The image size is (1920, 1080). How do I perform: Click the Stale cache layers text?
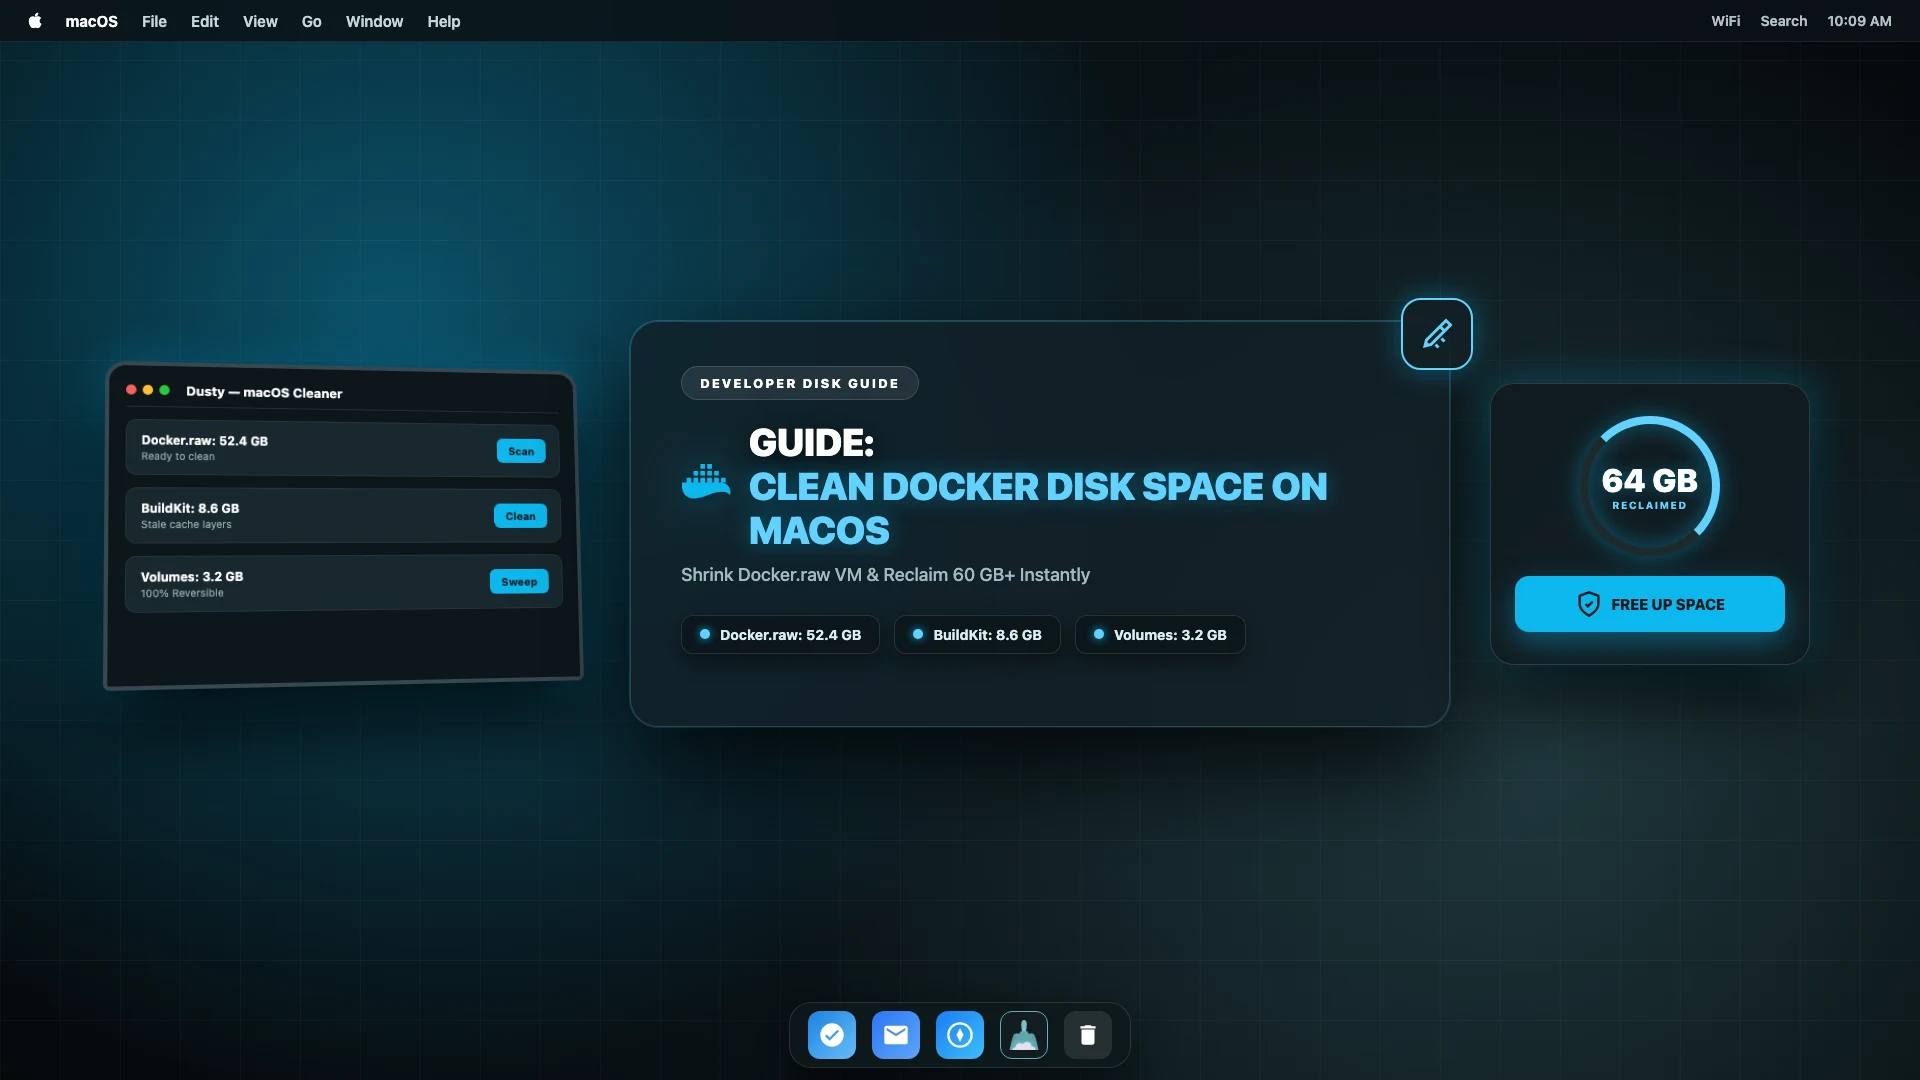click(186, 525)
